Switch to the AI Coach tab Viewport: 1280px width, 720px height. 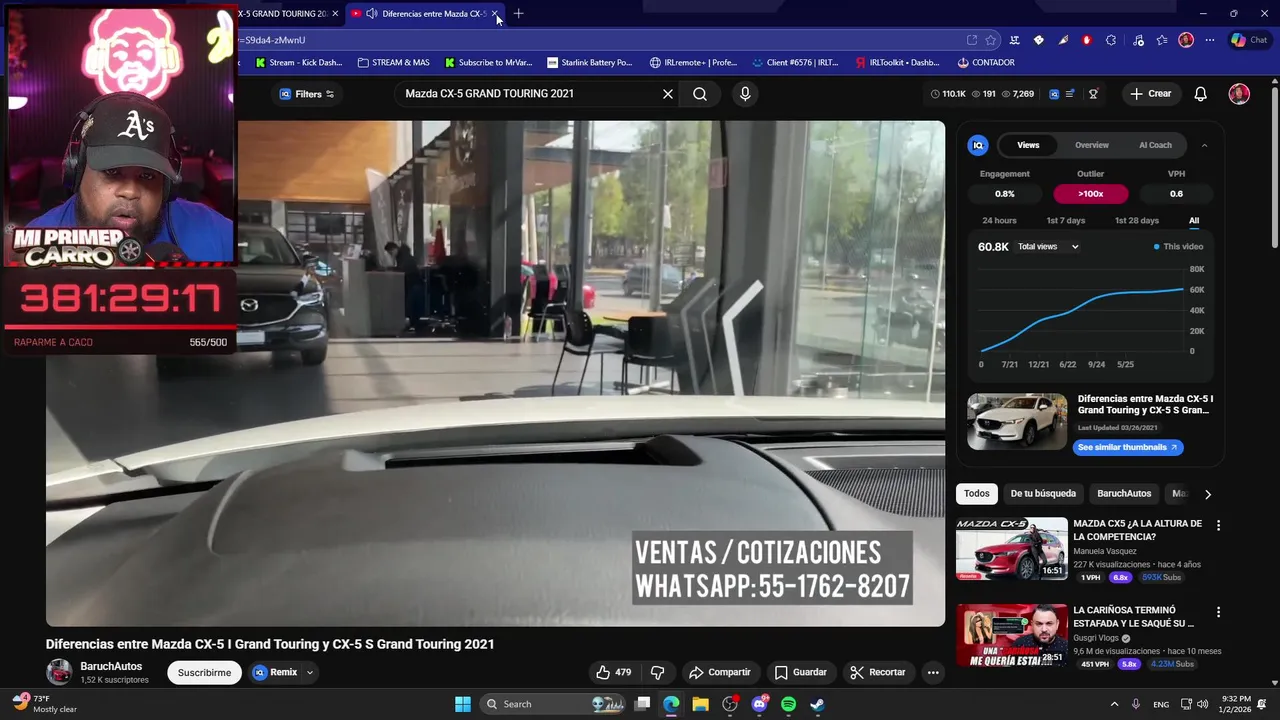1155,145
